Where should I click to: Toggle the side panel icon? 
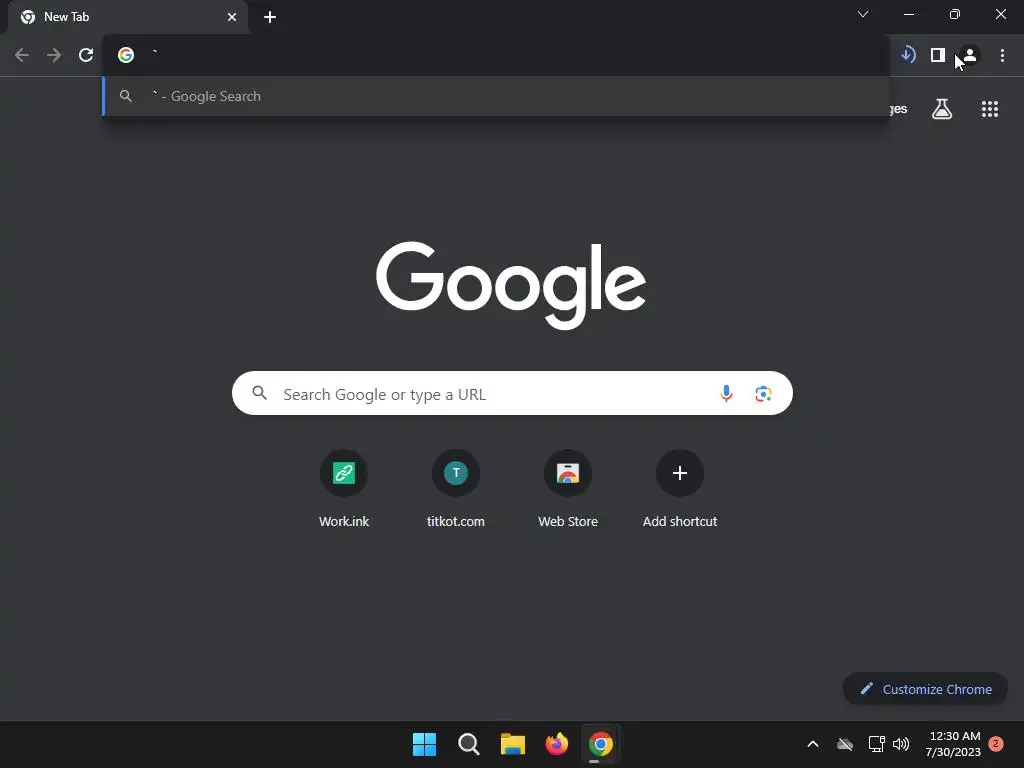938,55
